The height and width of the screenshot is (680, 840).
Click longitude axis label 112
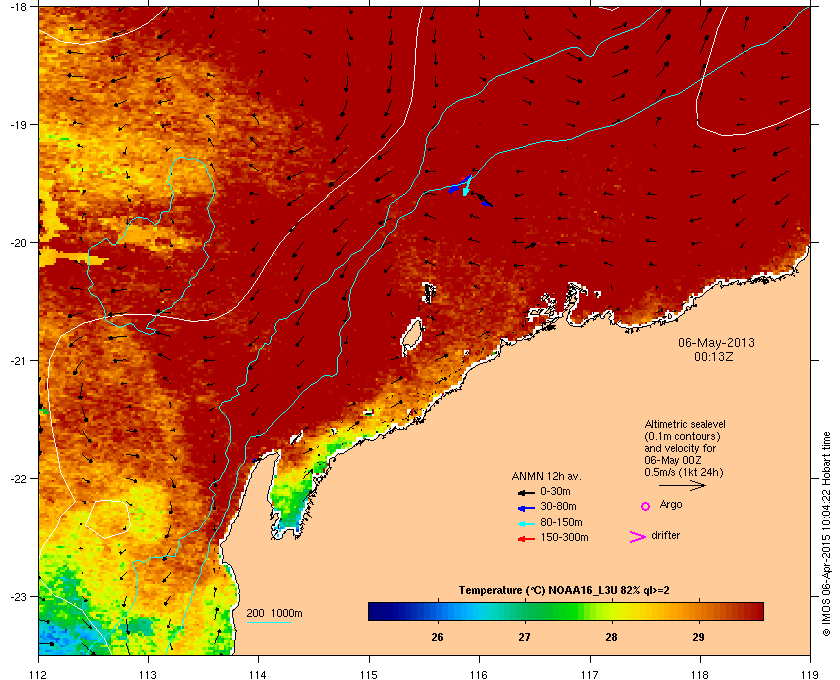(x=39, y=675)
